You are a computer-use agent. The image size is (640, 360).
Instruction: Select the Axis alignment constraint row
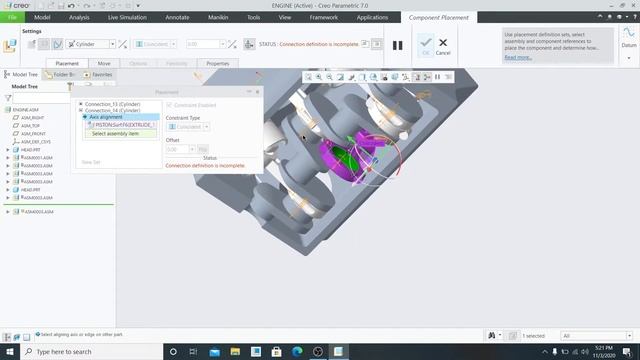coord(120,117)
